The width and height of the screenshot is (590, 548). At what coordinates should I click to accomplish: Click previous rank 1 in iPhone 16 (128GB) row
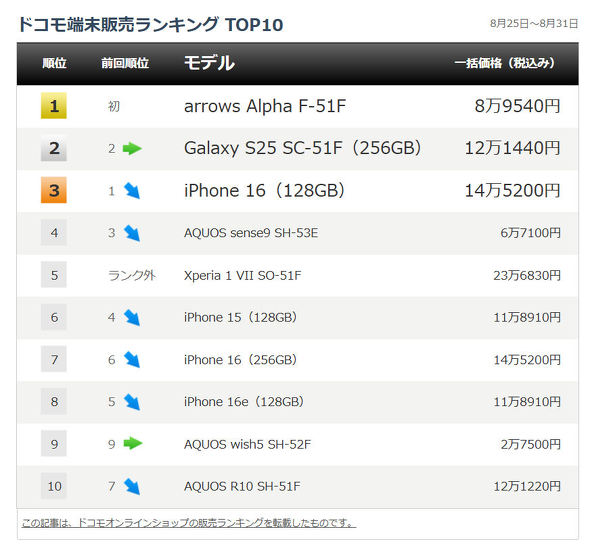pos(112,191)
